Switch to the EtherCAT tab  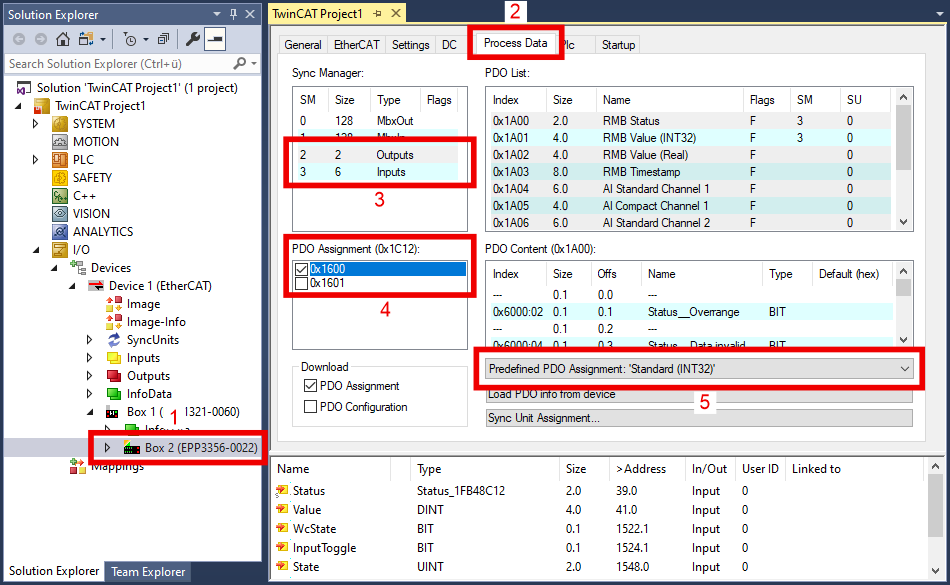[356, 45]
